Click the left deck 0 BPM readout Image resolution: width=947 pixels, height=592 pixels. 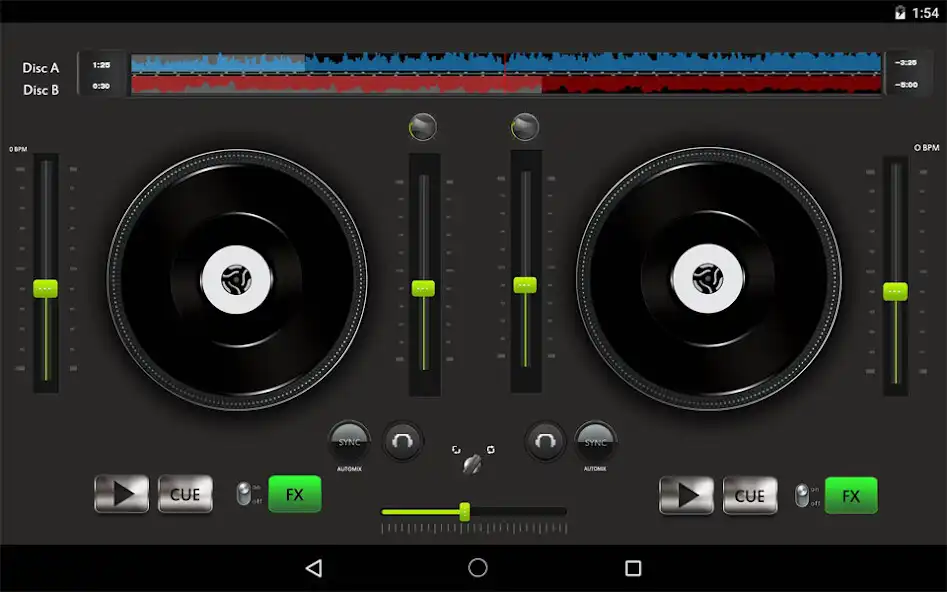[x=18, y=149]
